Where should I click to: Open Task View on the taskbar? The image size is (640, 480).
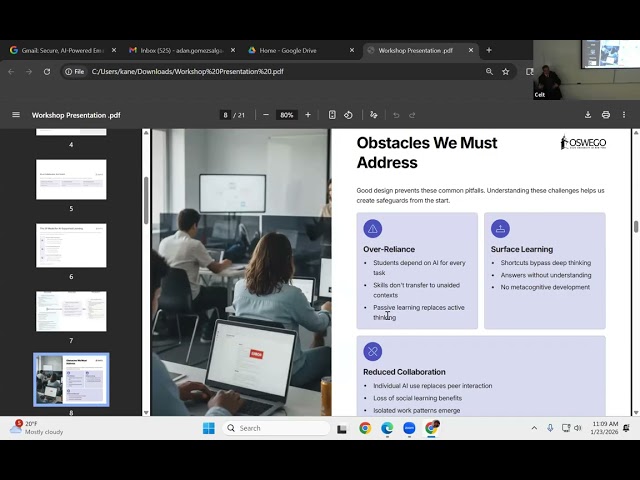(x=342, y=429)
